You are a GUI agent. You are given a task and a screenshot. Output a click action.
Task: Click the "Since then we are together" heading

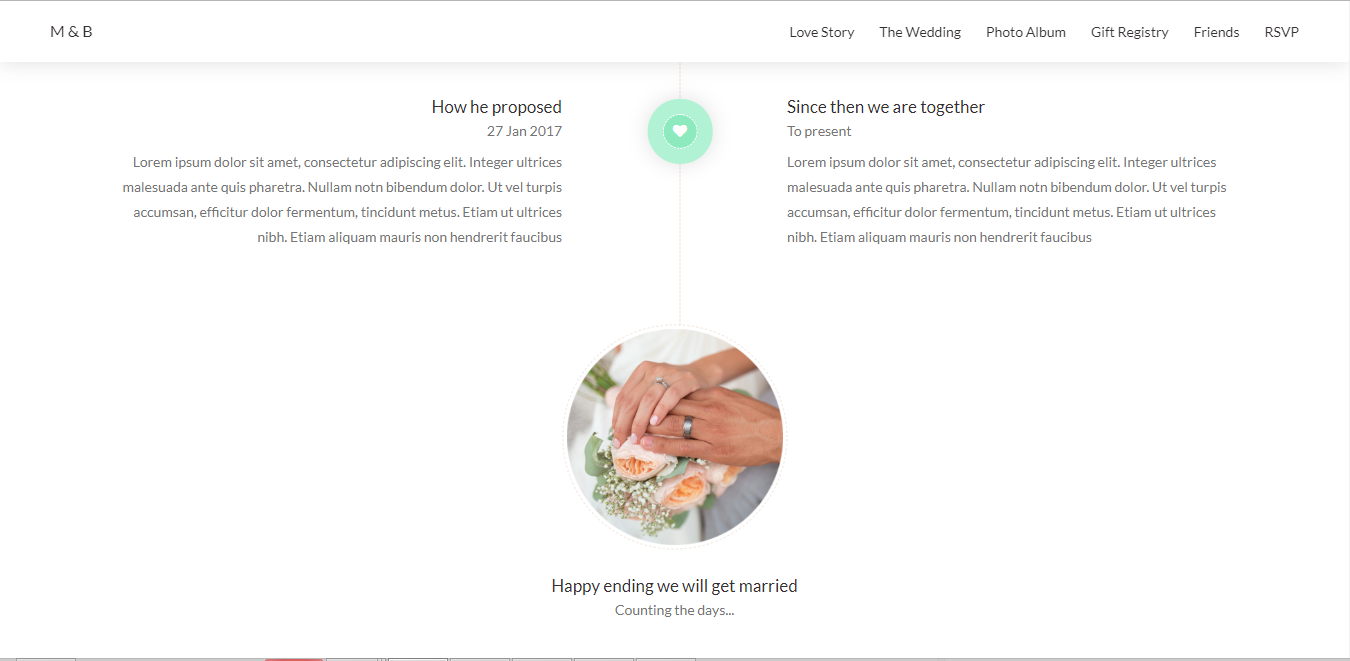coord(886,107)
